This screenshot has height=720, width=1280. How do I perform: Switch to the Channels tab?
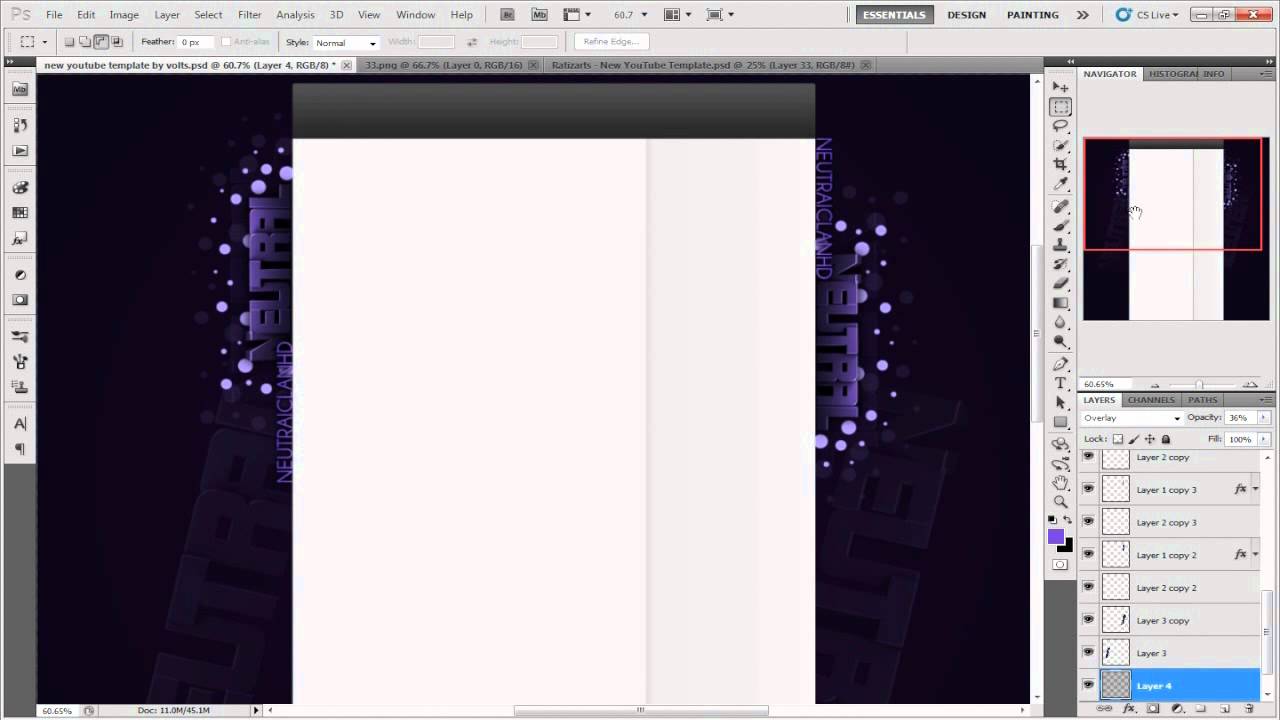[x=1151, y=400]
